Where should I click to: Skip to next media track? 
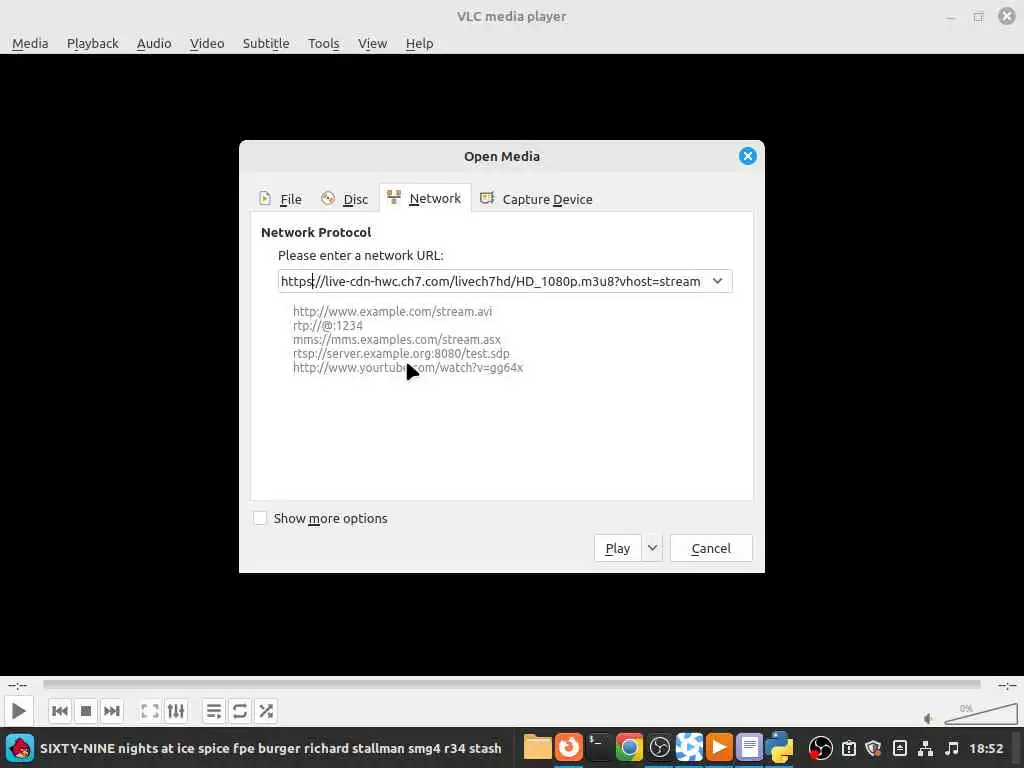pyautogui.click(x=112, y=711)
